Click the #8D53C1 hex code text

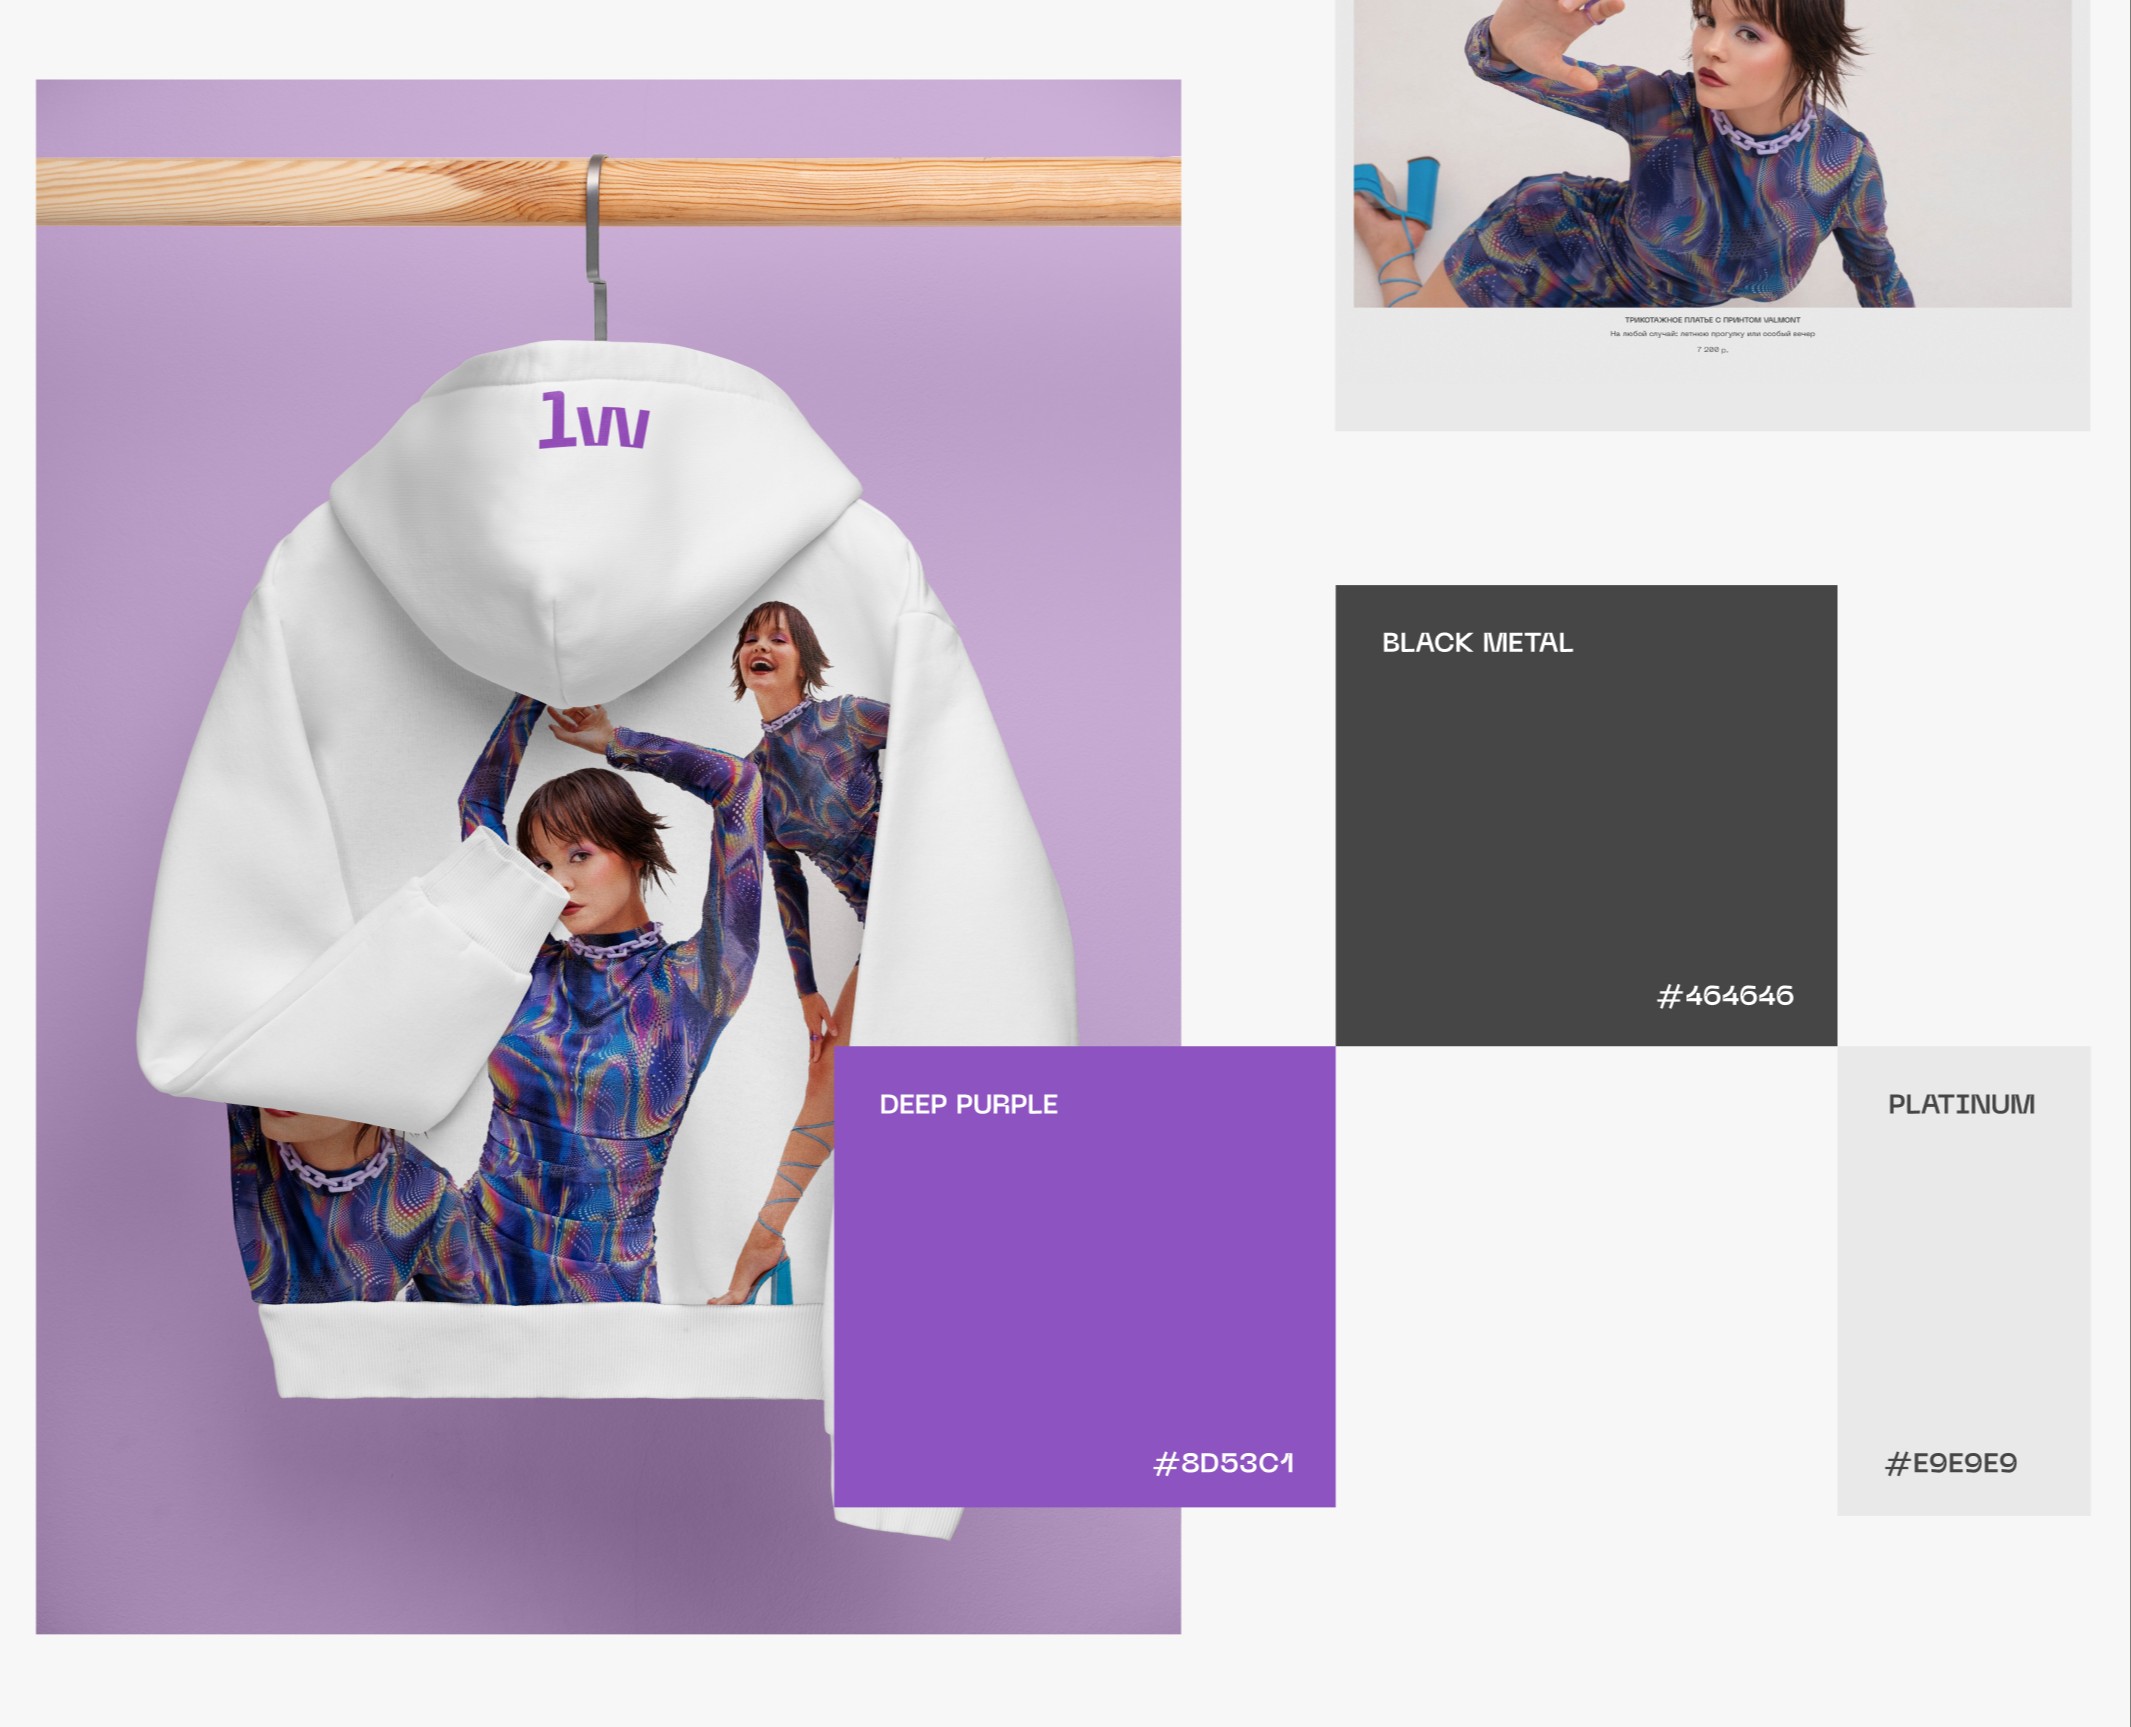[1223, 1464]
